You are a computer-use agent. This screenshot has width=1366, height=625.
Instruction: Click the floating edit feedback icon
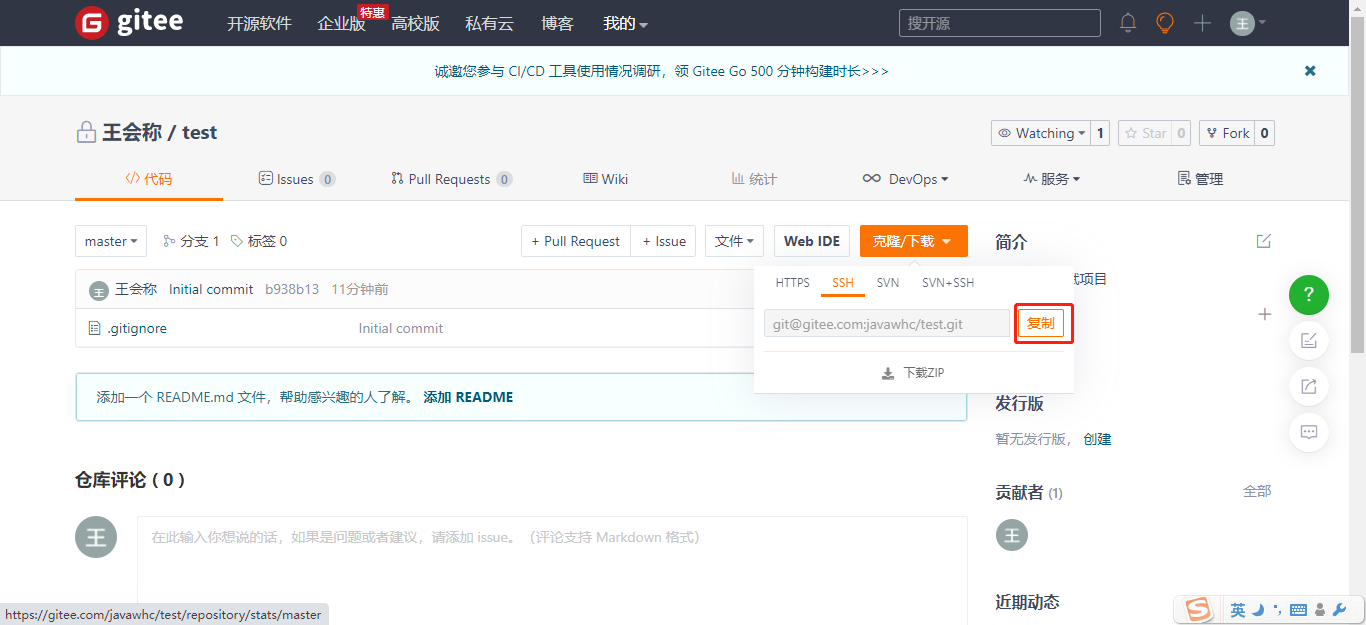point(1309,341)
